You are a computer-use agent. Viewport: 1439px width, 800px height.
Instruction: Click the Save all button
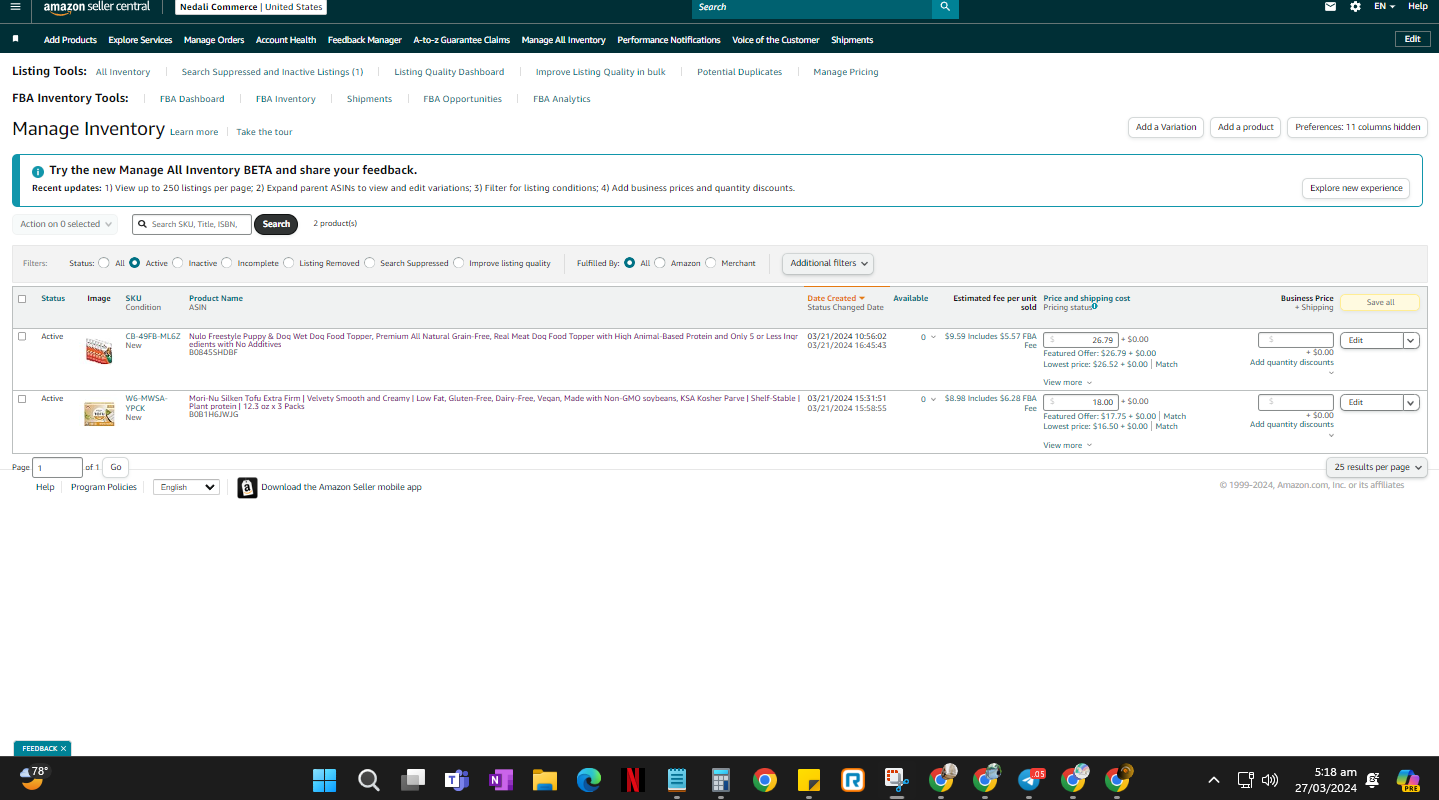pos(1380,302)
